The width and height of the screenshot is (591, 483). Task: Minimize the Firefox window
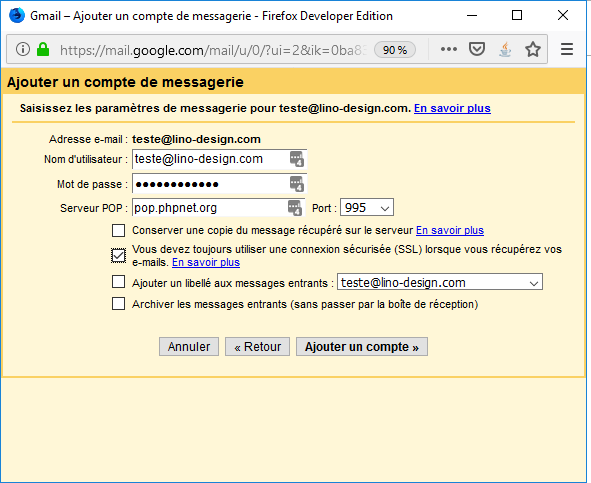[472, 15]
